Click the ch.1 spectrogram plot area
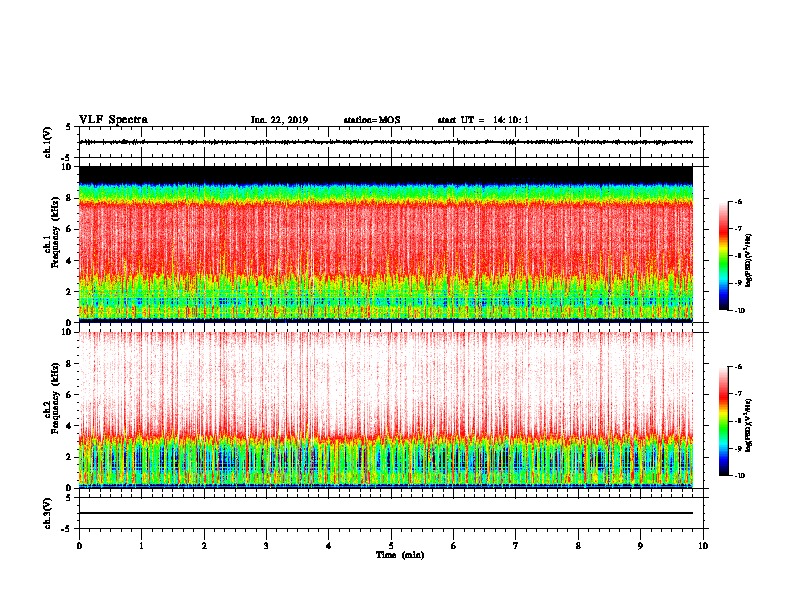 [386, 244]
